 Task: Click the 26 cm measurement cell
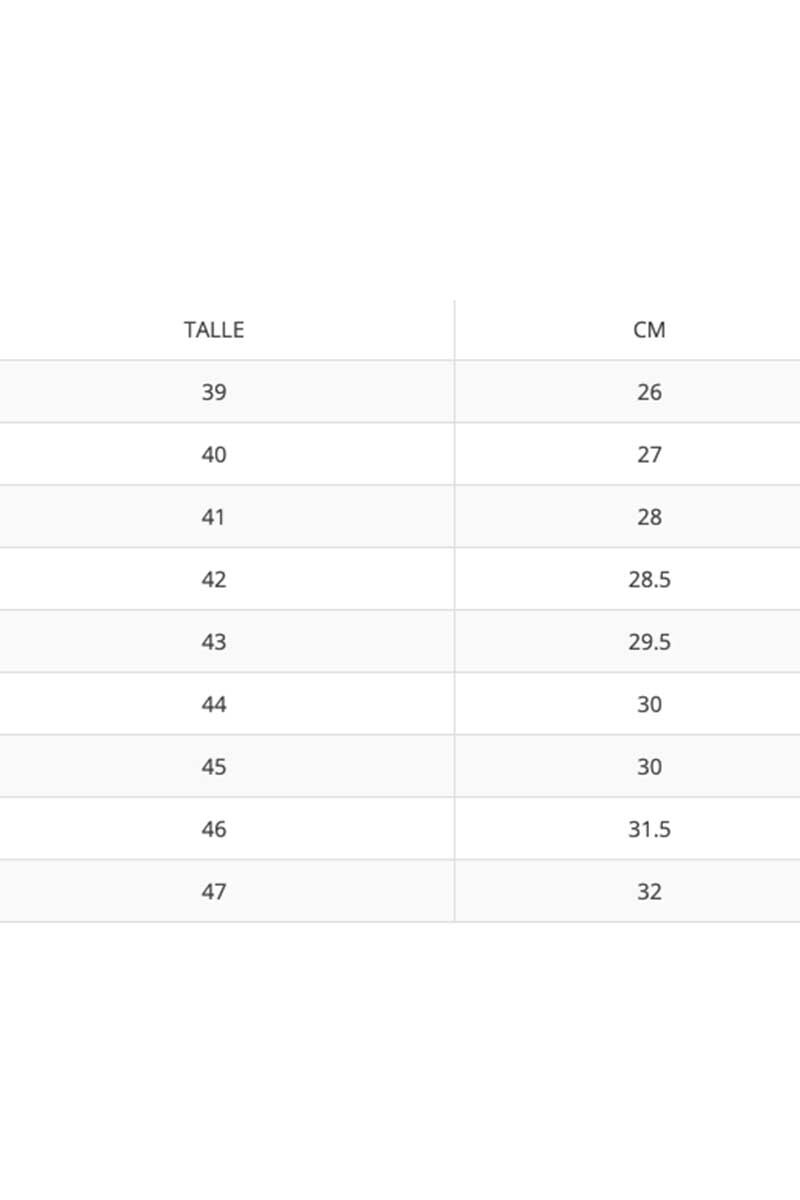pos(649,392)
